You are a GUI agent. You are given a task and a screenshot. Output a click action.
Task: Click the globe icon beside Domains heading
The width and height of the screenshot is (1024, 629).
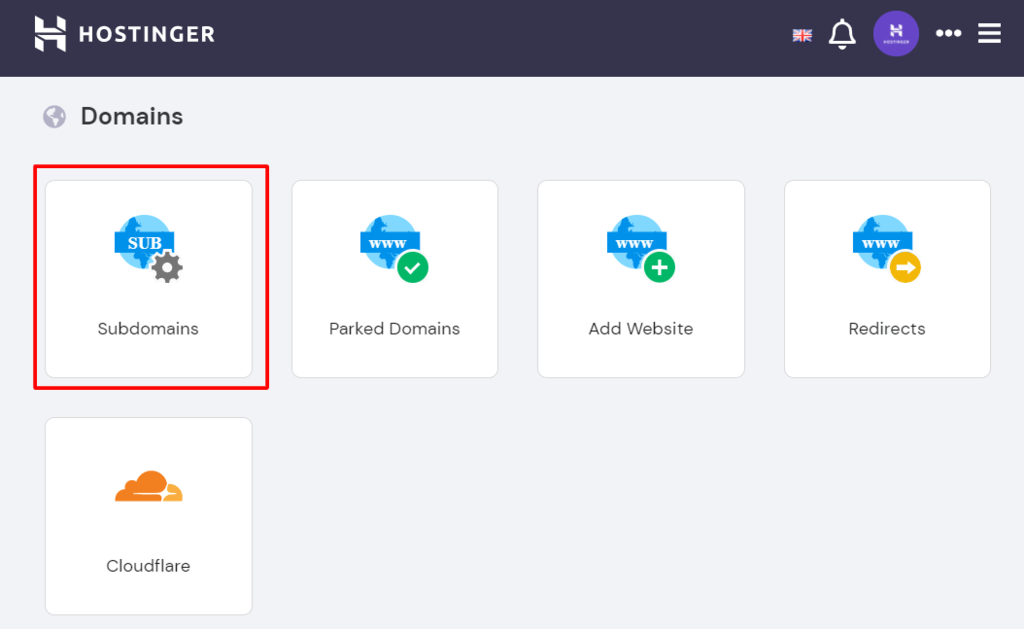click(54, 117)
